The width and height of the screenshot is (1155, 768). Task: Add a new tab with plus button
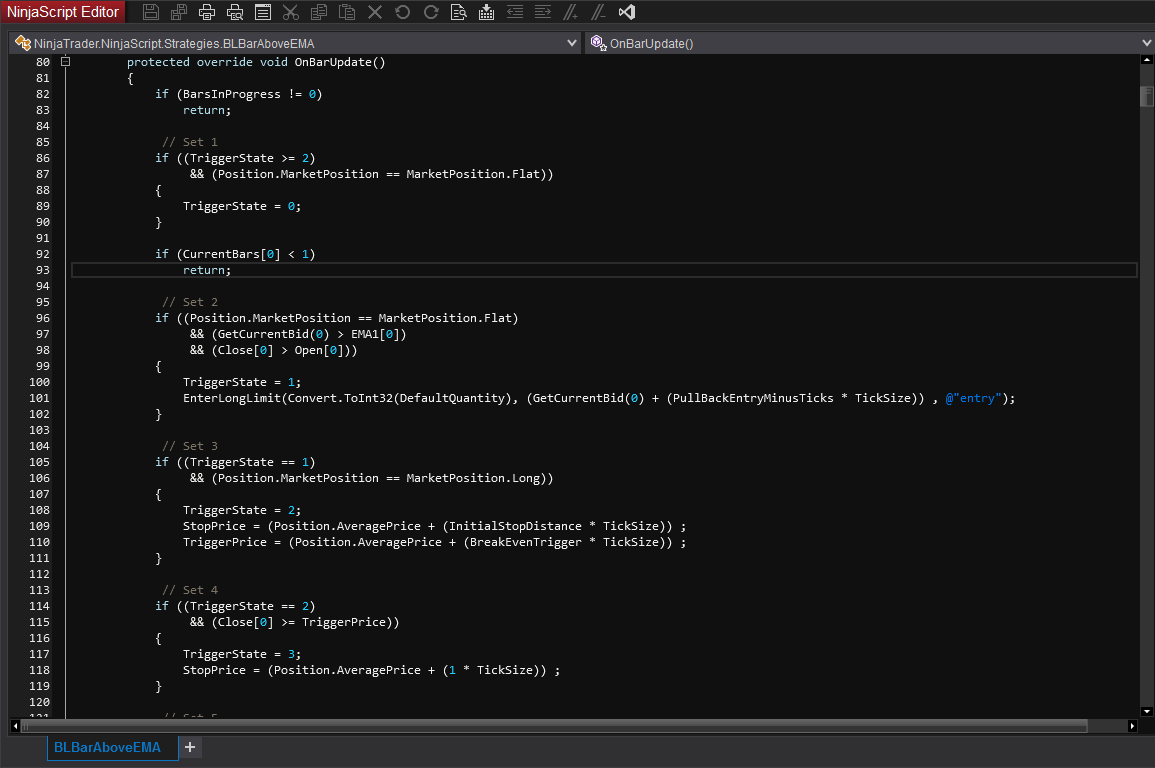pyautogui.click(x=190, y=747)
